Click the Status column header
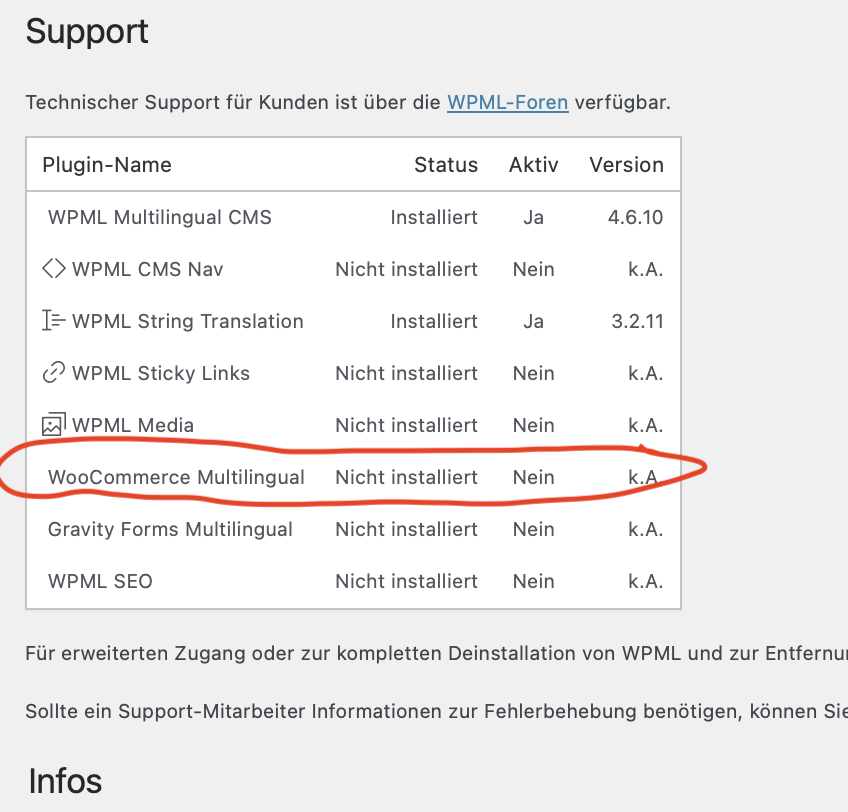The image size is (848, 812). pos(446,165)
